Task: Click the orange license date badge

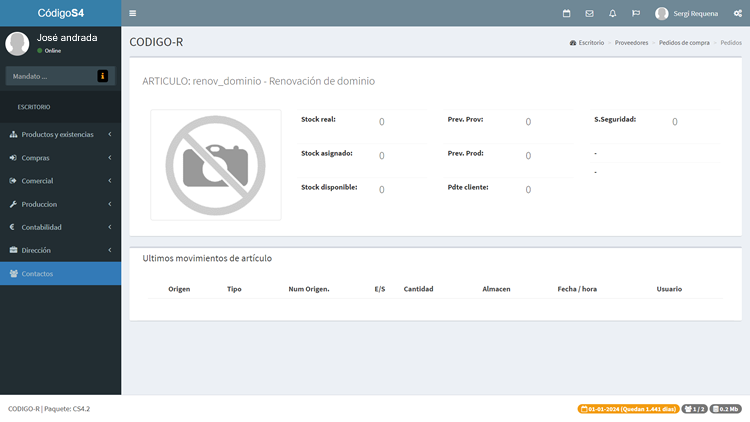Action: tap(628, 409)
